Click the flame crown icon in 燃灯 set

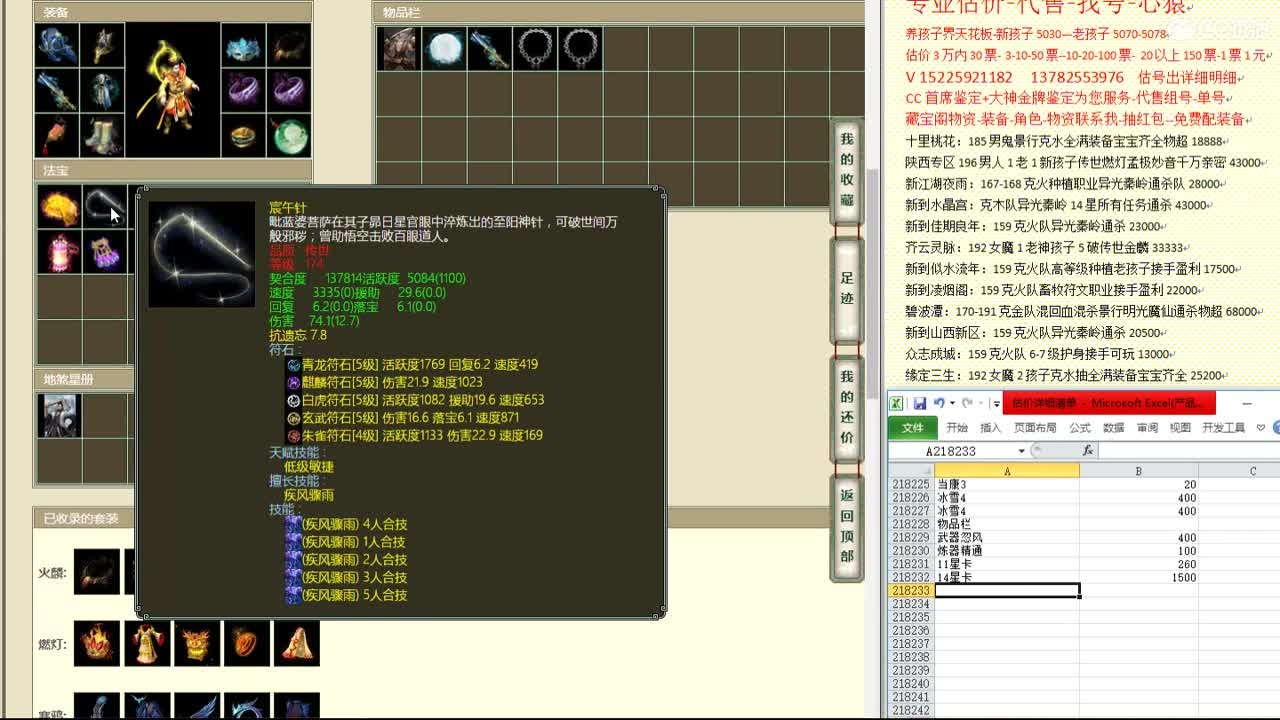tap(97, 643)
